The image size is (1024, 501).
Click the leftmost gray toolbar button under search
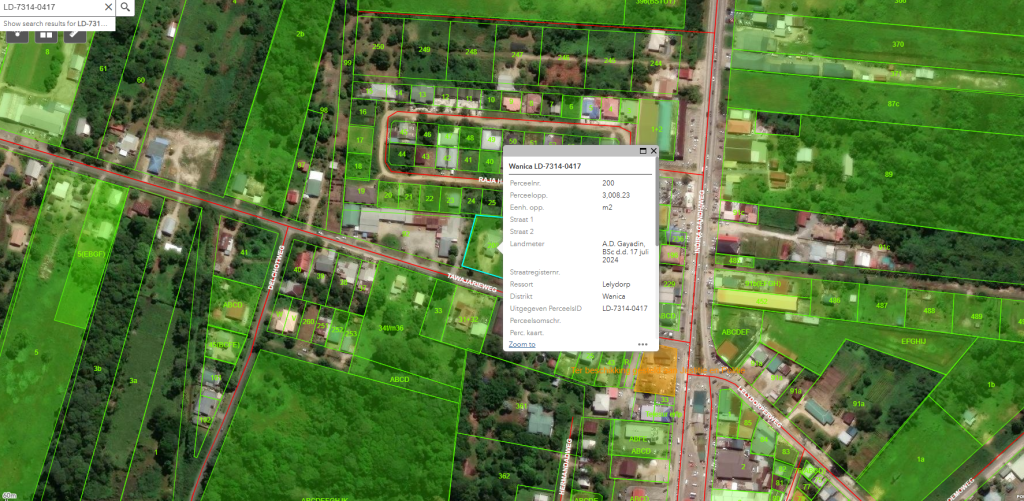tap(16, 33)
